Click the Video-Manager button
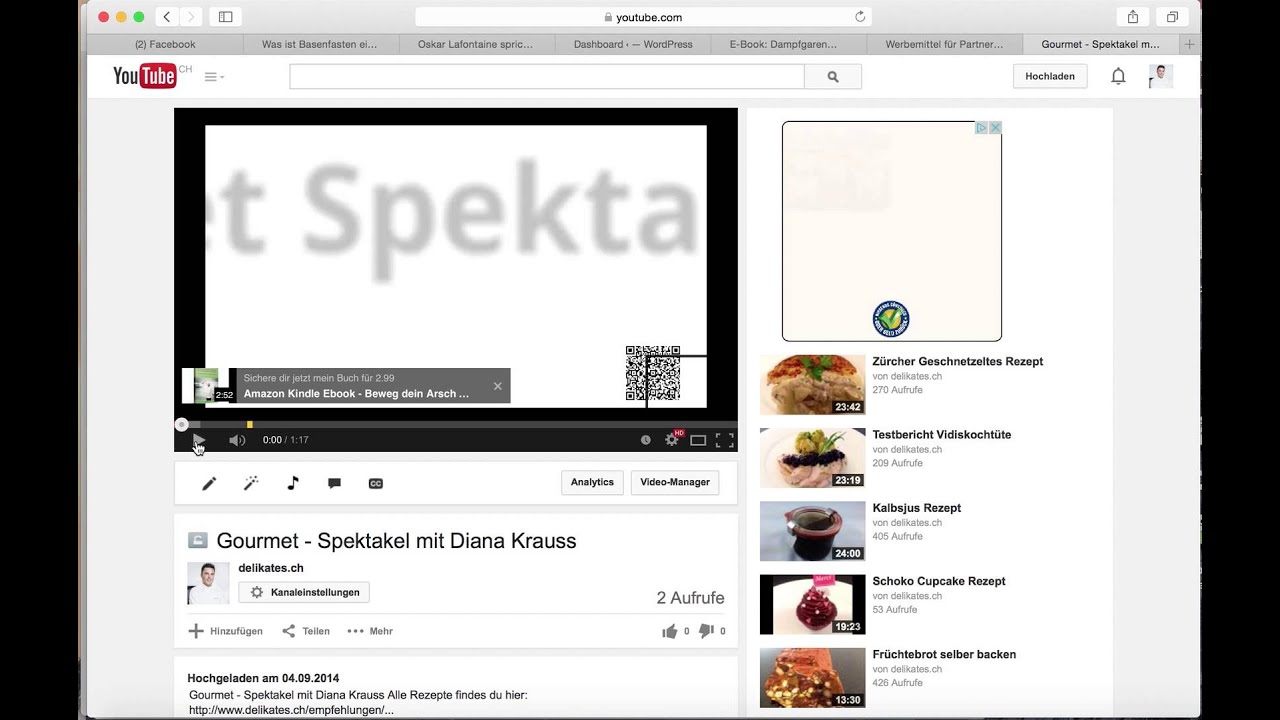The width and height of the screenshot is (1280, 720). pos(675,482)
